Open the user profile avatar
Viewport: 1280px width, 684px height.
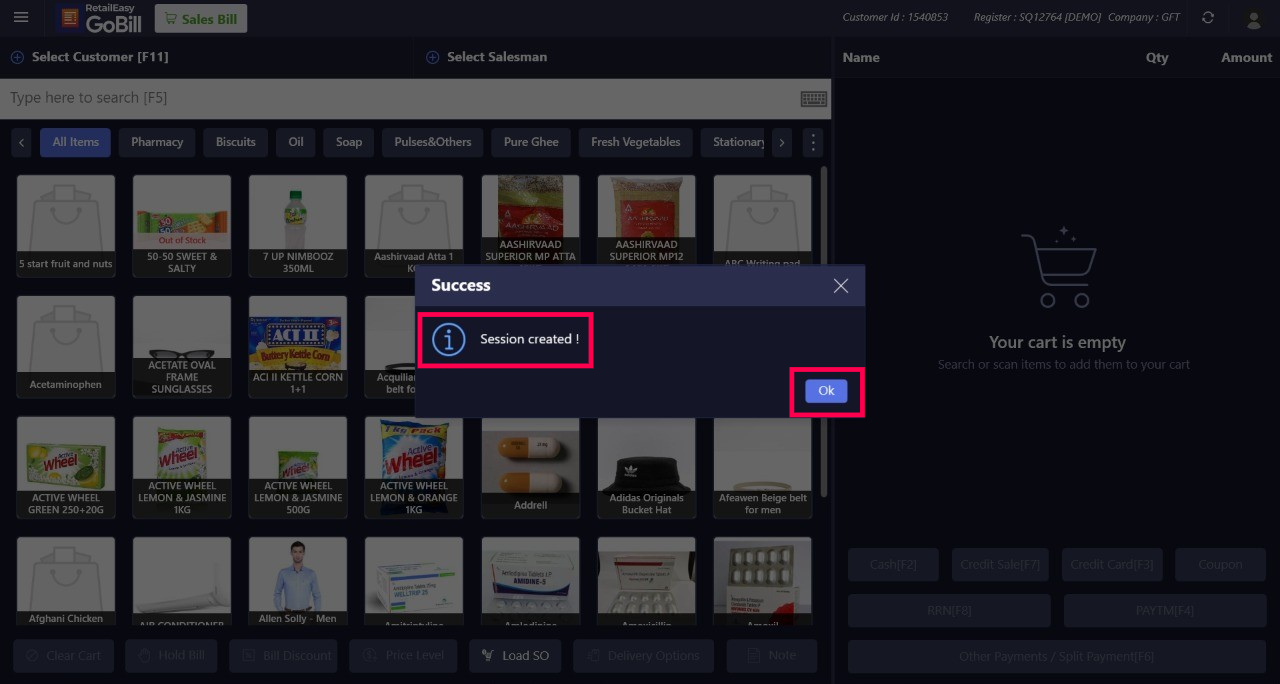(x=1252, y=18)
